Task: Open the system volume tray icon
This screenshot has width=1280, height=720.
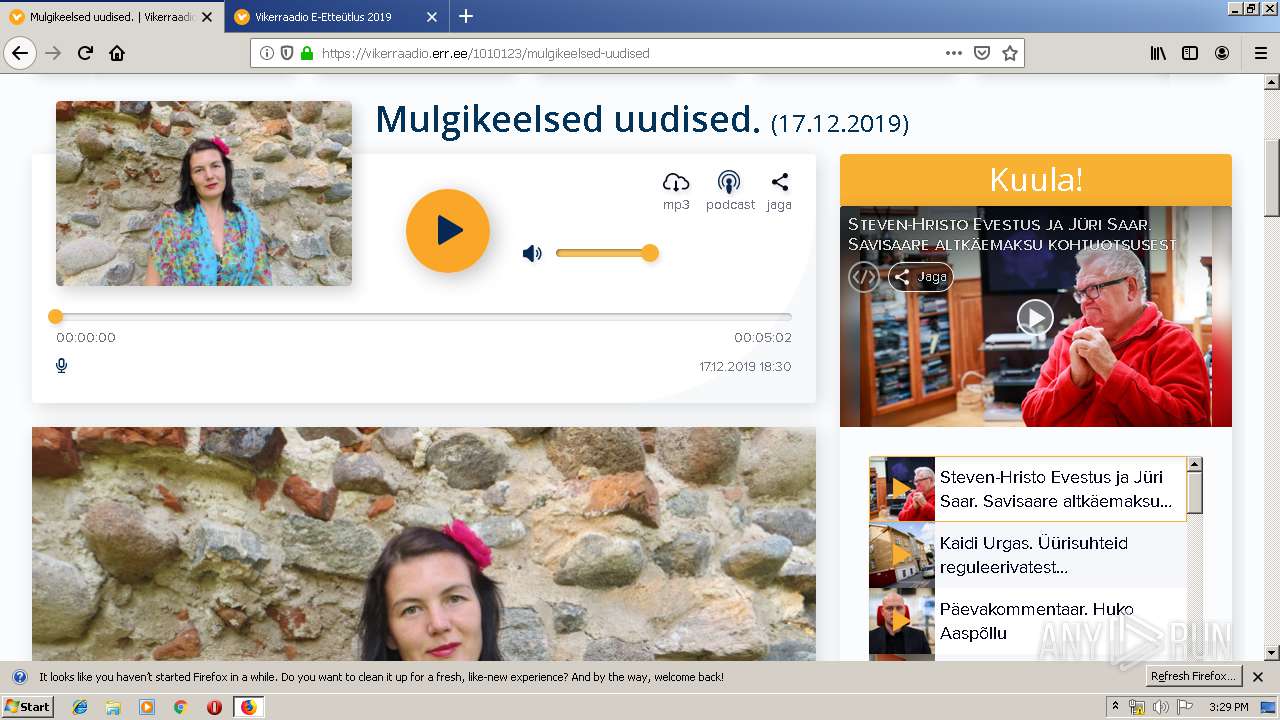Action: (x=1160, y=707)
